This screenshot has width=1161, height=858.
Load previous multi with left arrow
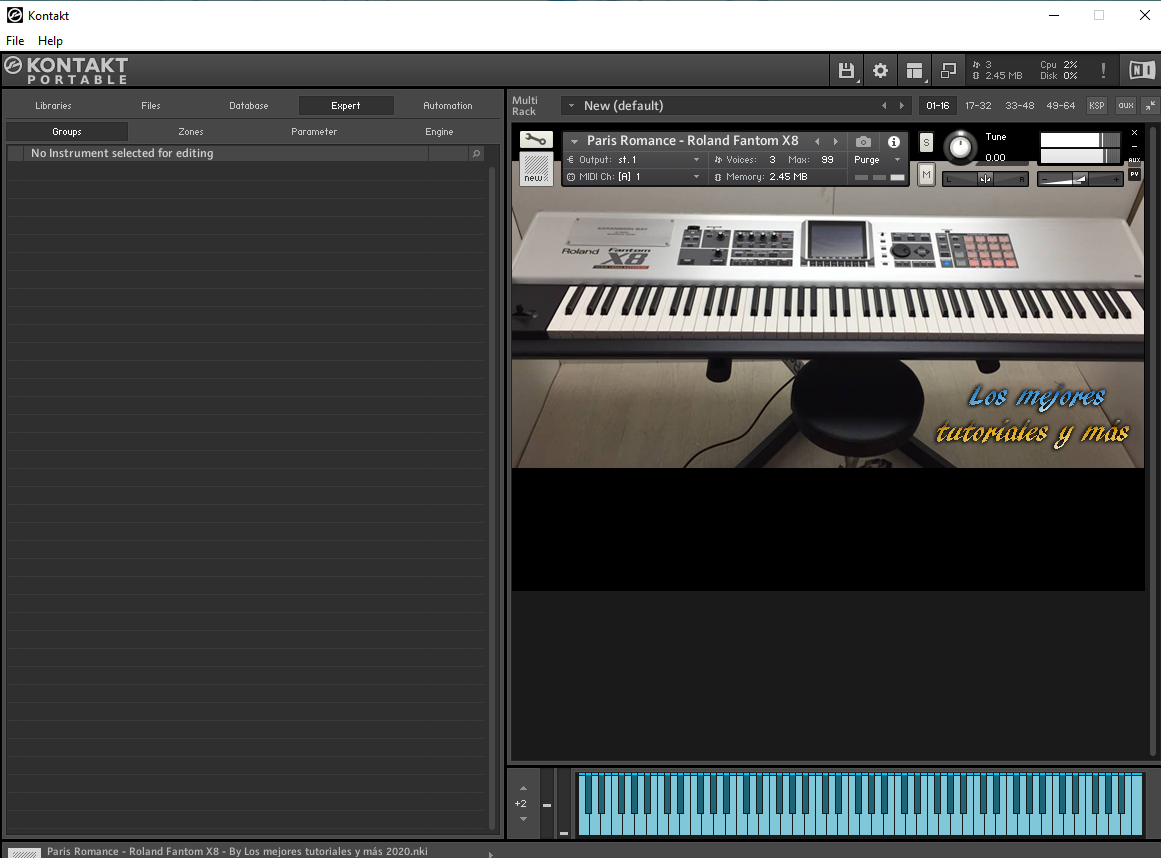[884, 106]
